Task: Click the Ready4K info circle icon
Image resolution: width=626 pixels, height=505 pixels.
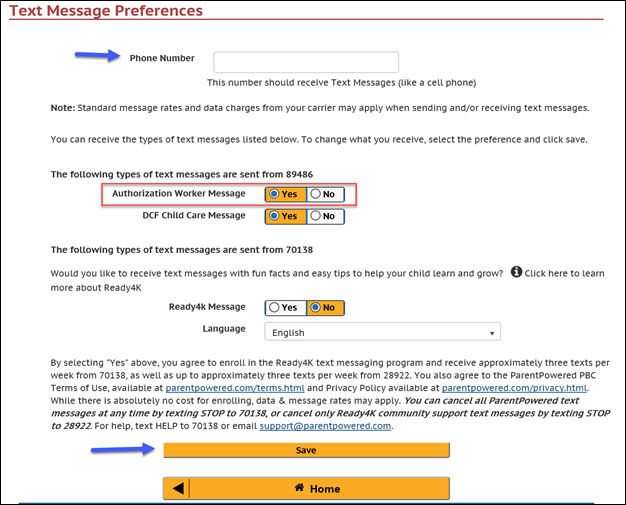Action: point(516,271)
